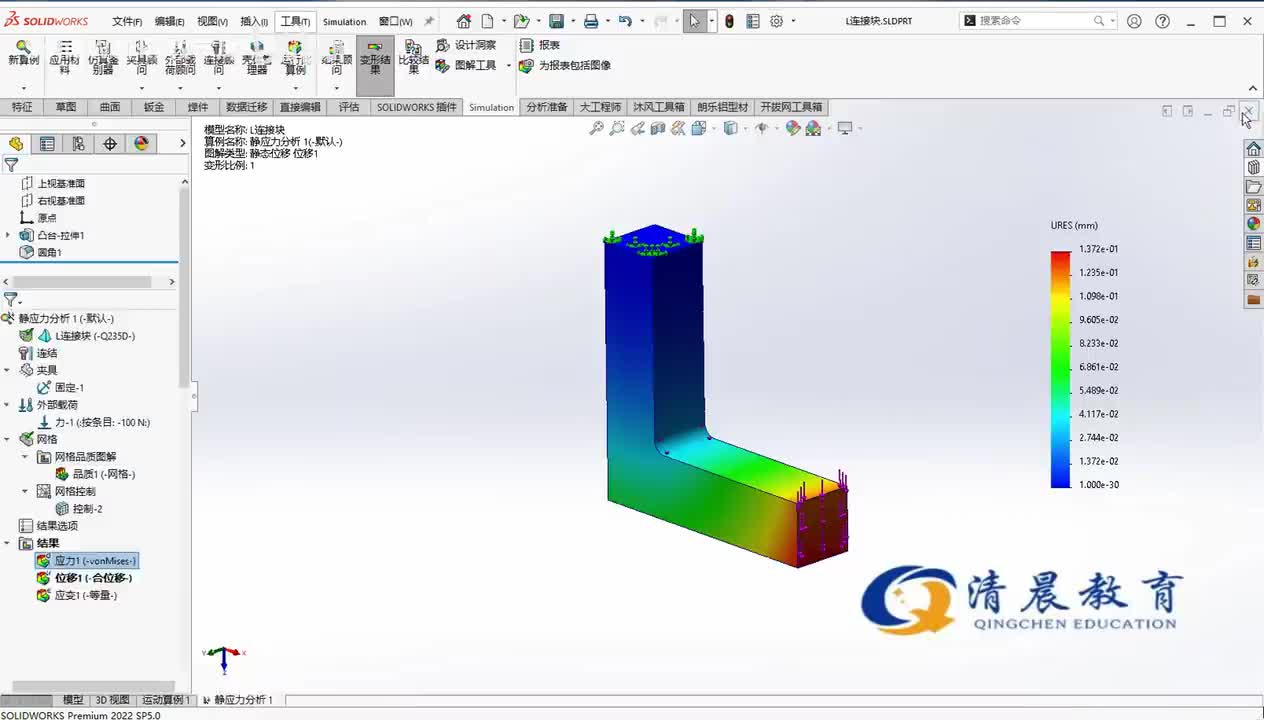Open the 窗口(W) menu
1264x720 pixels.
click(x=395, y=21)
